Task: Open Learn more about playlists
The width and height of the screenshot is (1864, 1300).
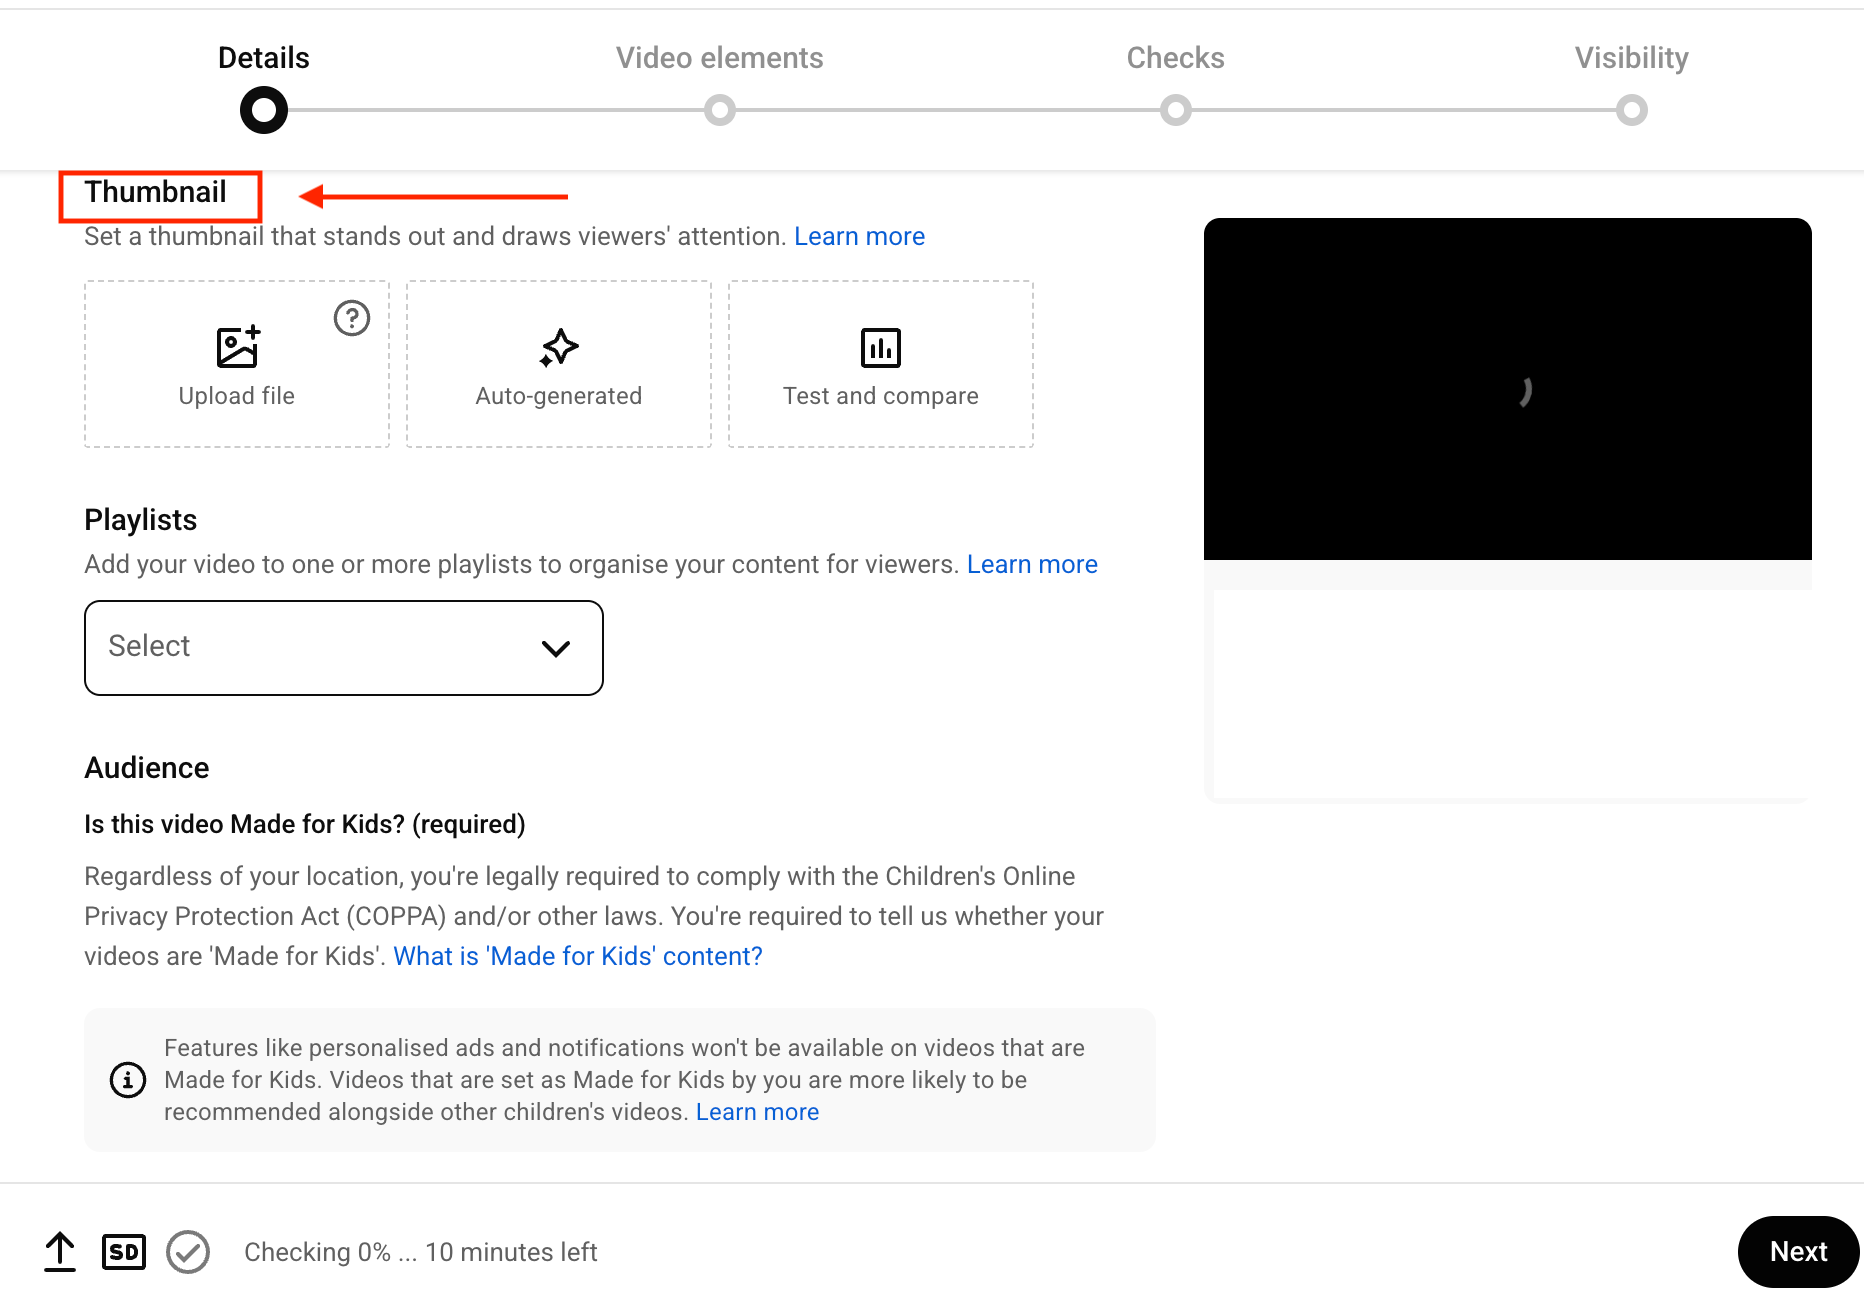Action: [x=1032, y=564]
